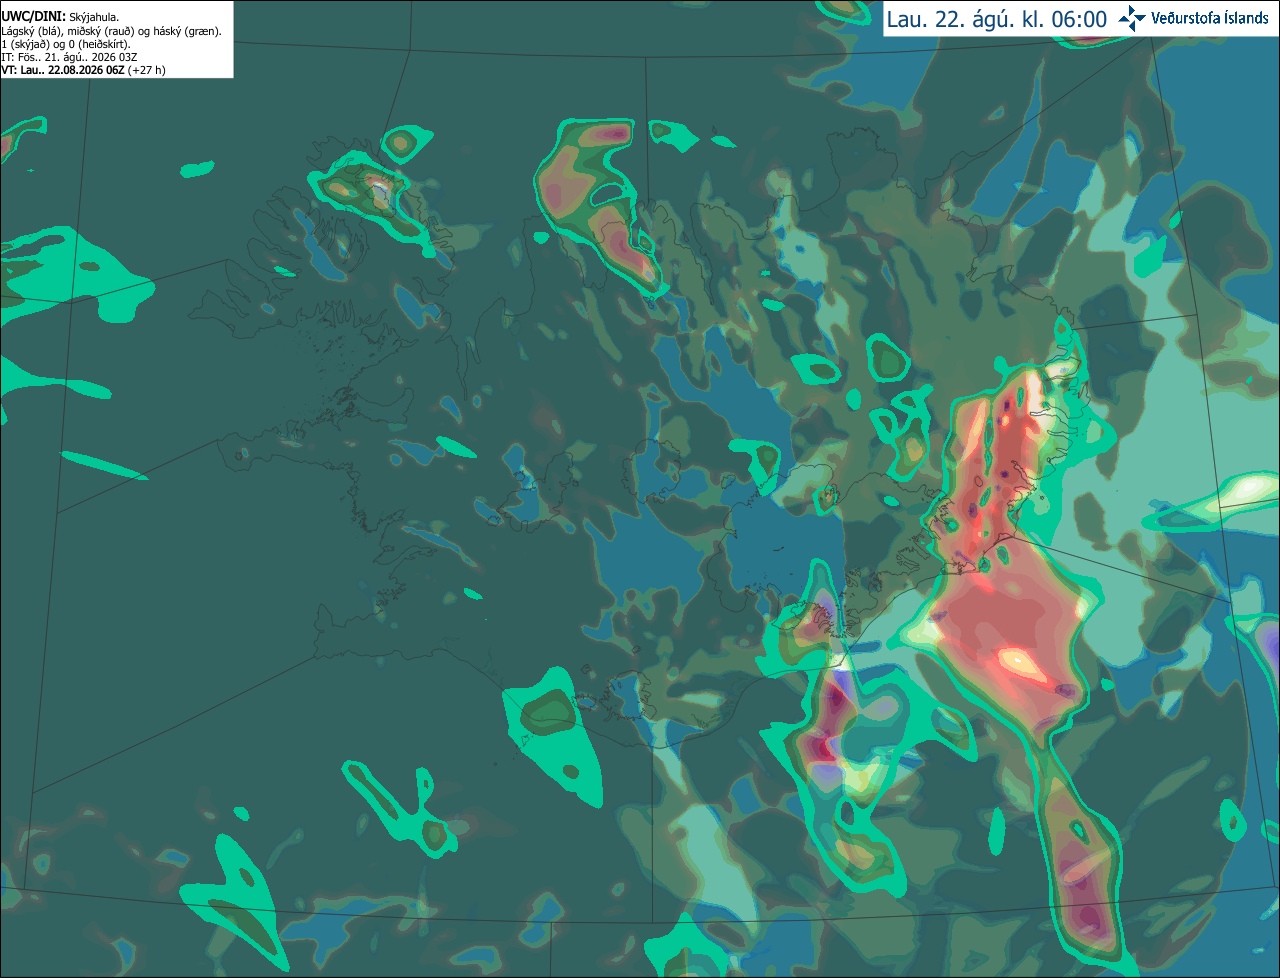Select the cloud colour description line in legend
The width and height of the screenshot is (1280, 978).
[x=112, y=31]
